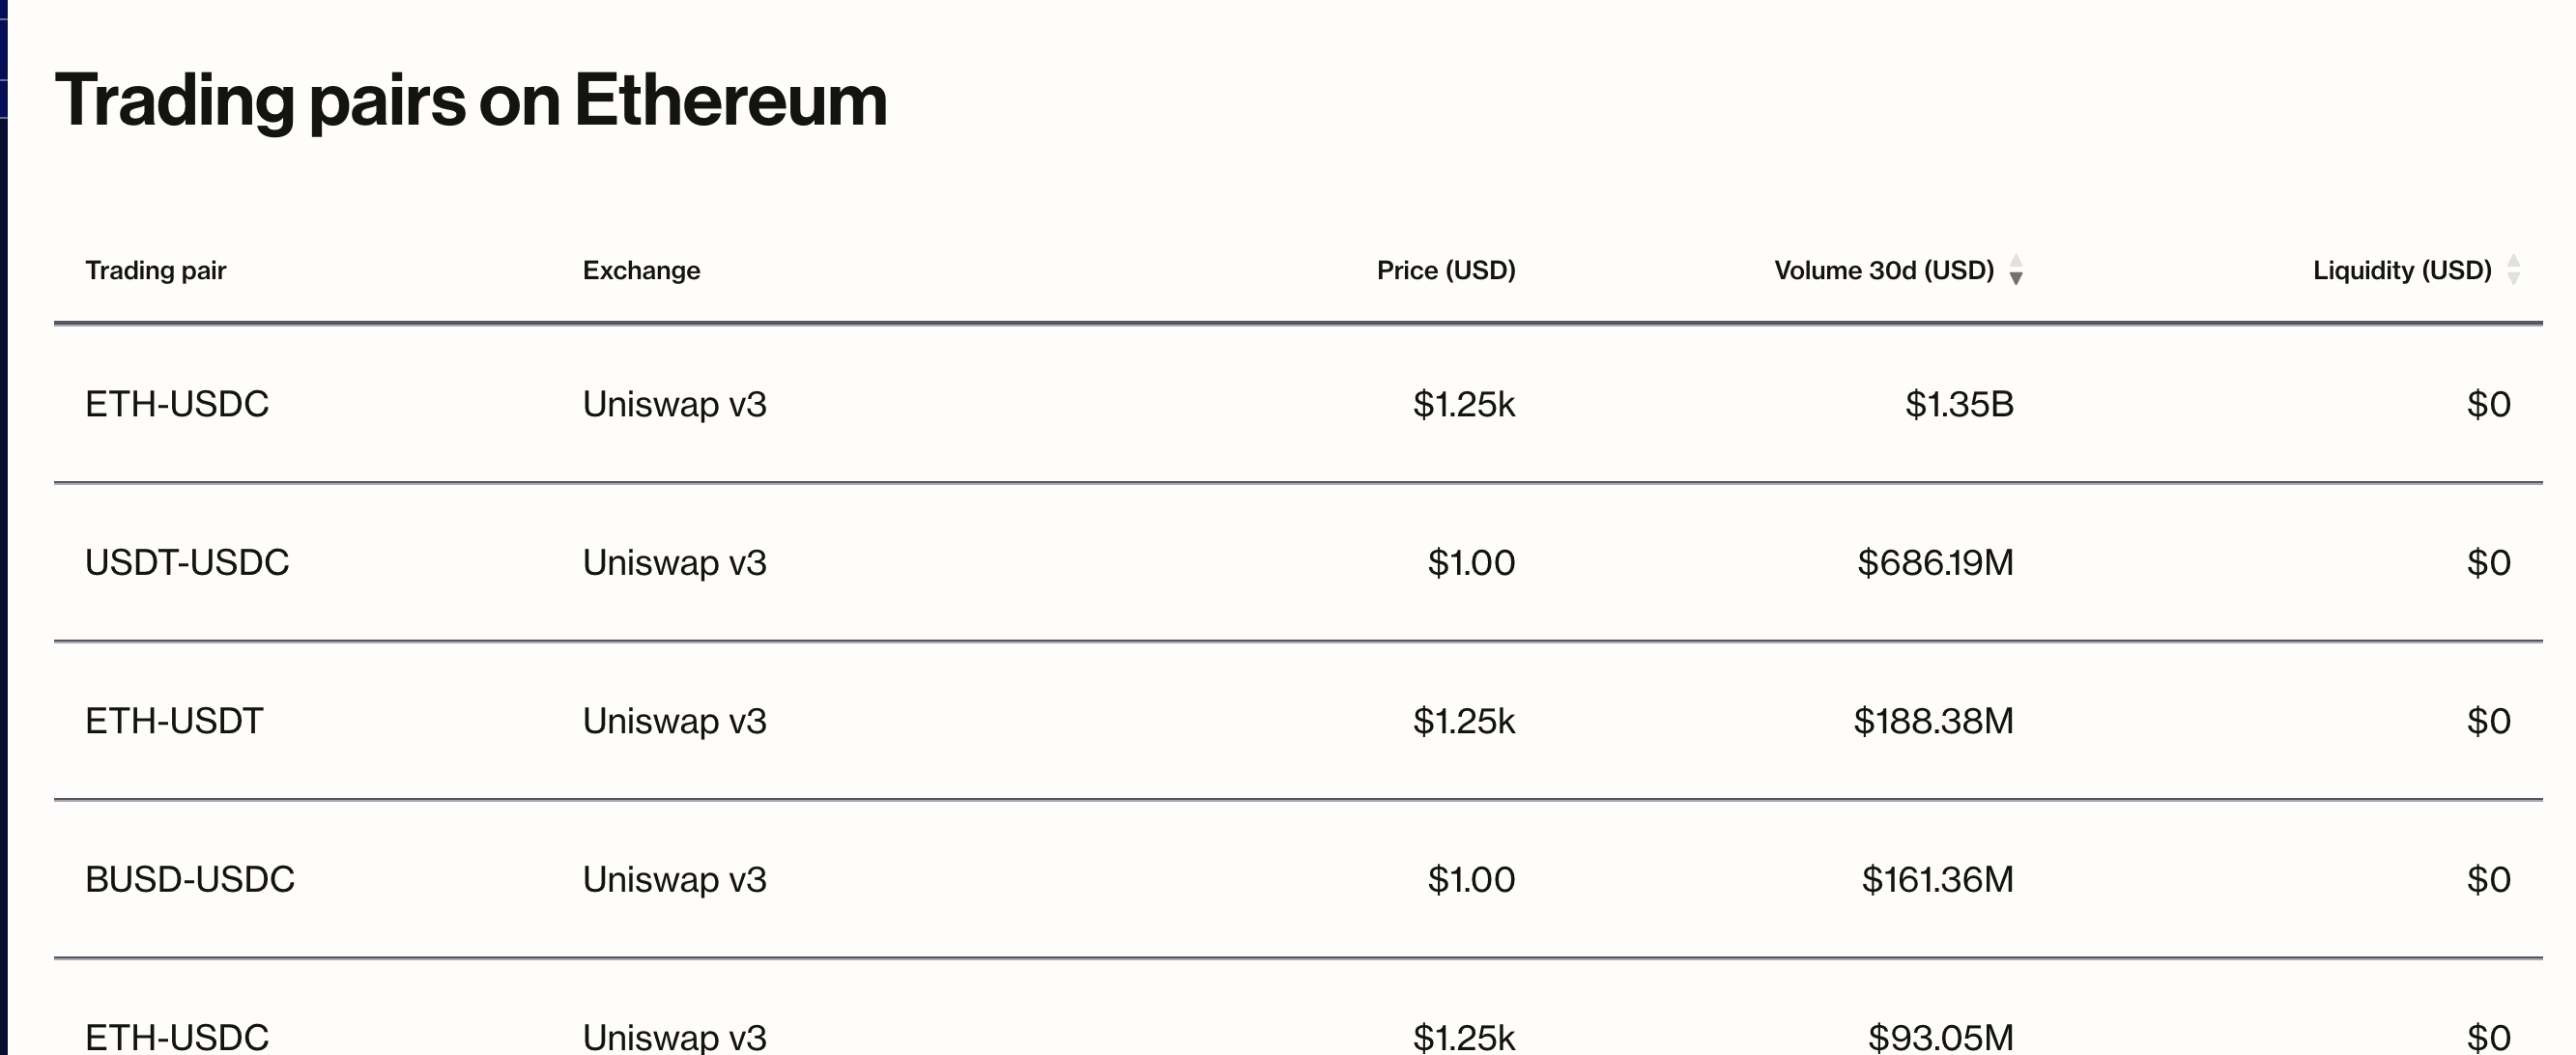Sort by Liquidity (USD) header label
The height and width of the screenshot is (1055, 2576).
coord(2401,270)
